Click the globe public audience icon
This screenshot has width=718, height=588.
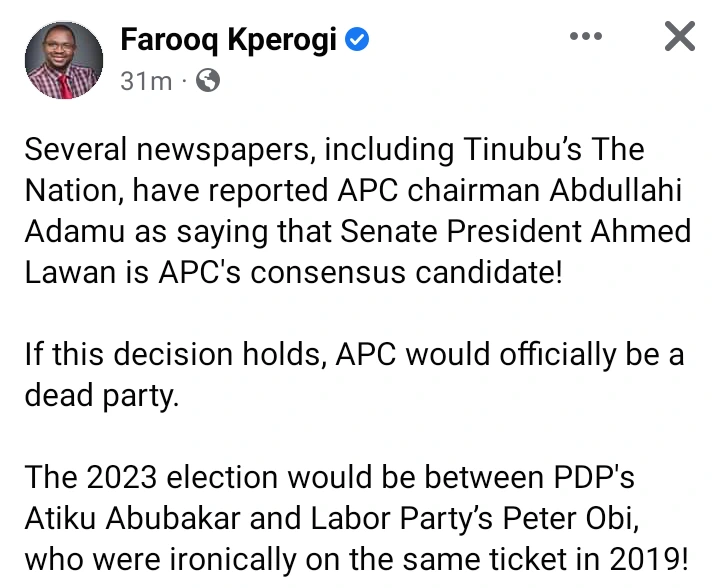(x=208, y=81)
